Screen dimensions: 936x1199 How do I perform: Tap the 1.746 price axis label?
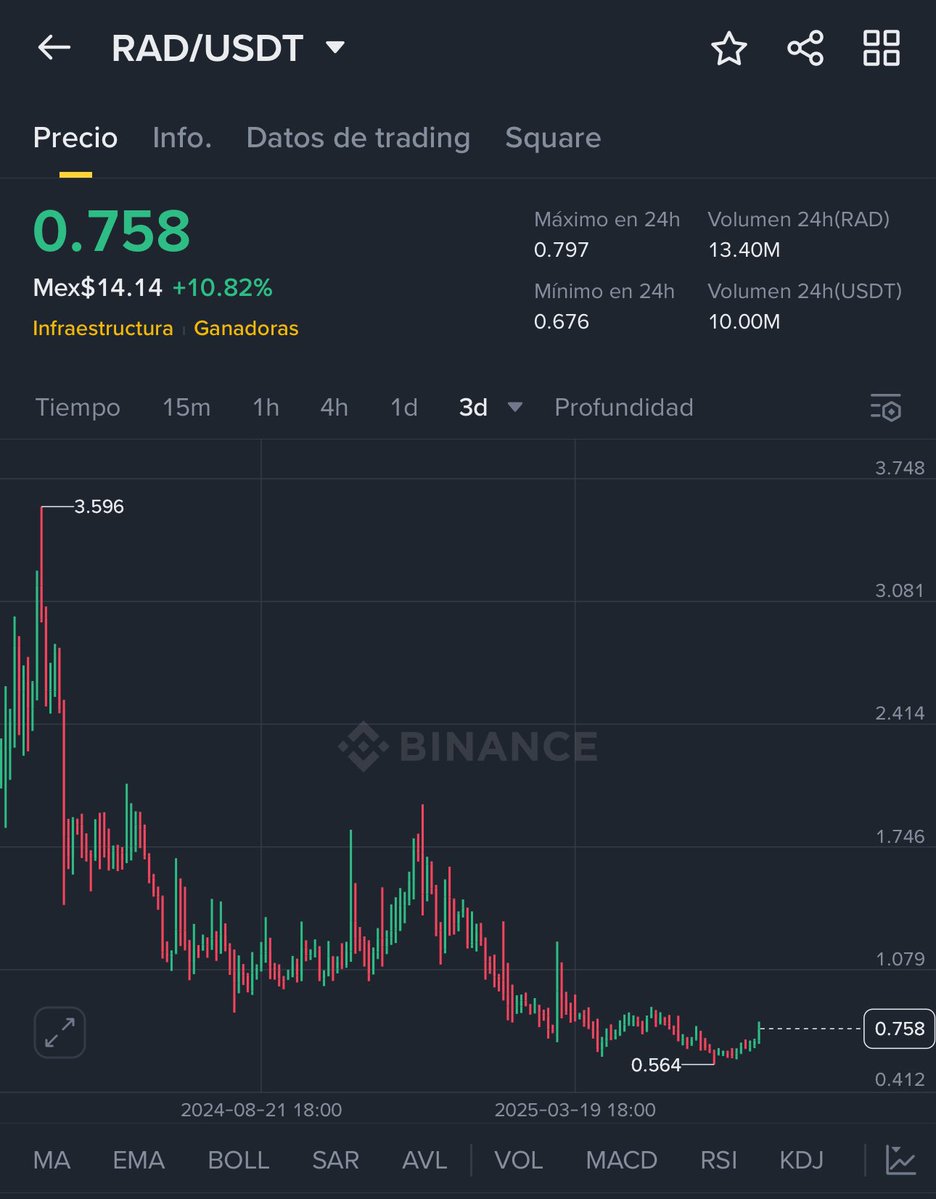click(x=899, y=836)
